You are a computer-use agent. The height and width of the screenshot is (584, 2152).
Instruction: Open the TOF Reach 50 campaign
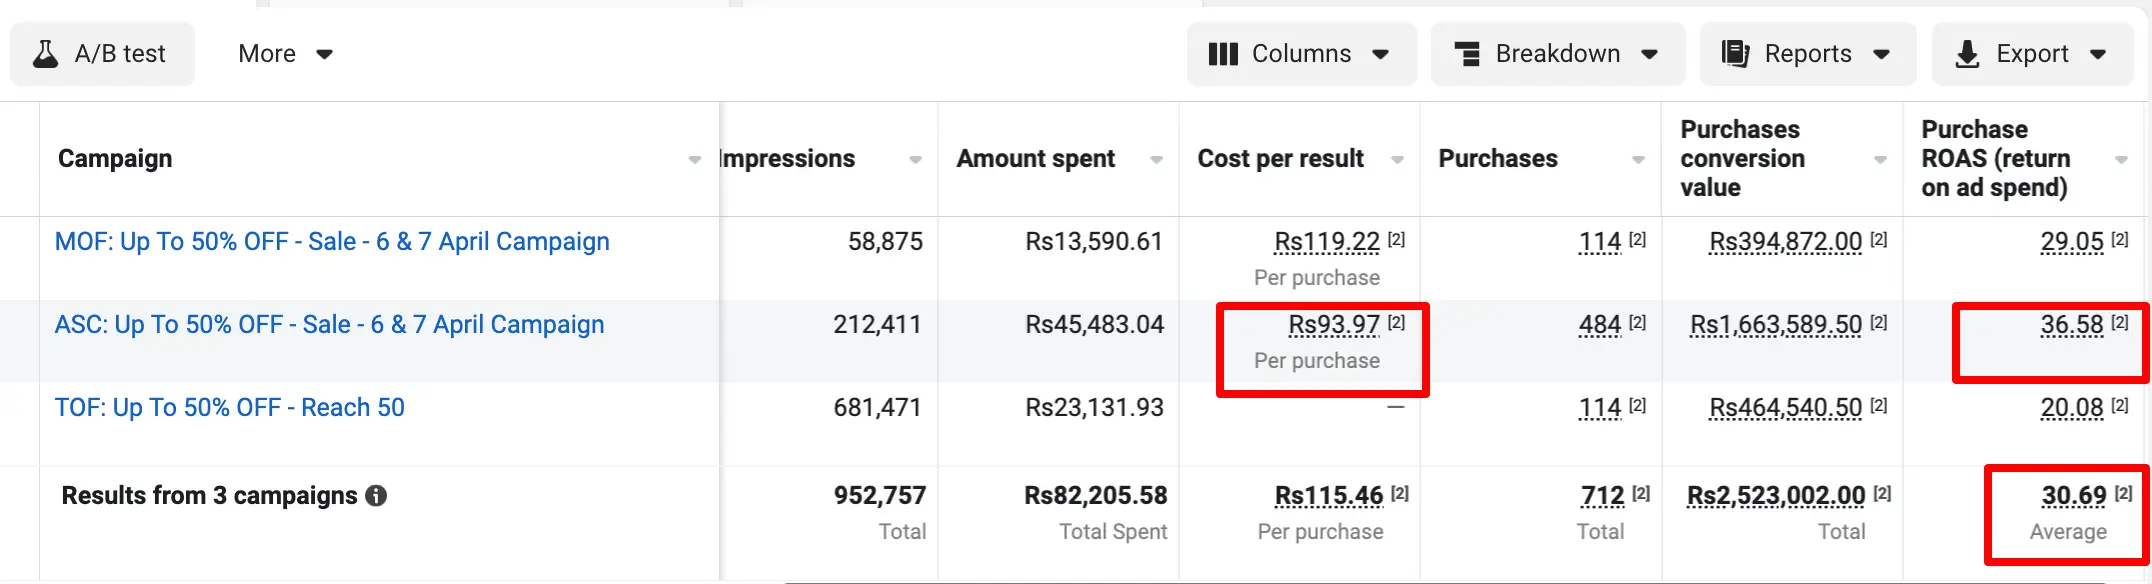tap(229, 408)
